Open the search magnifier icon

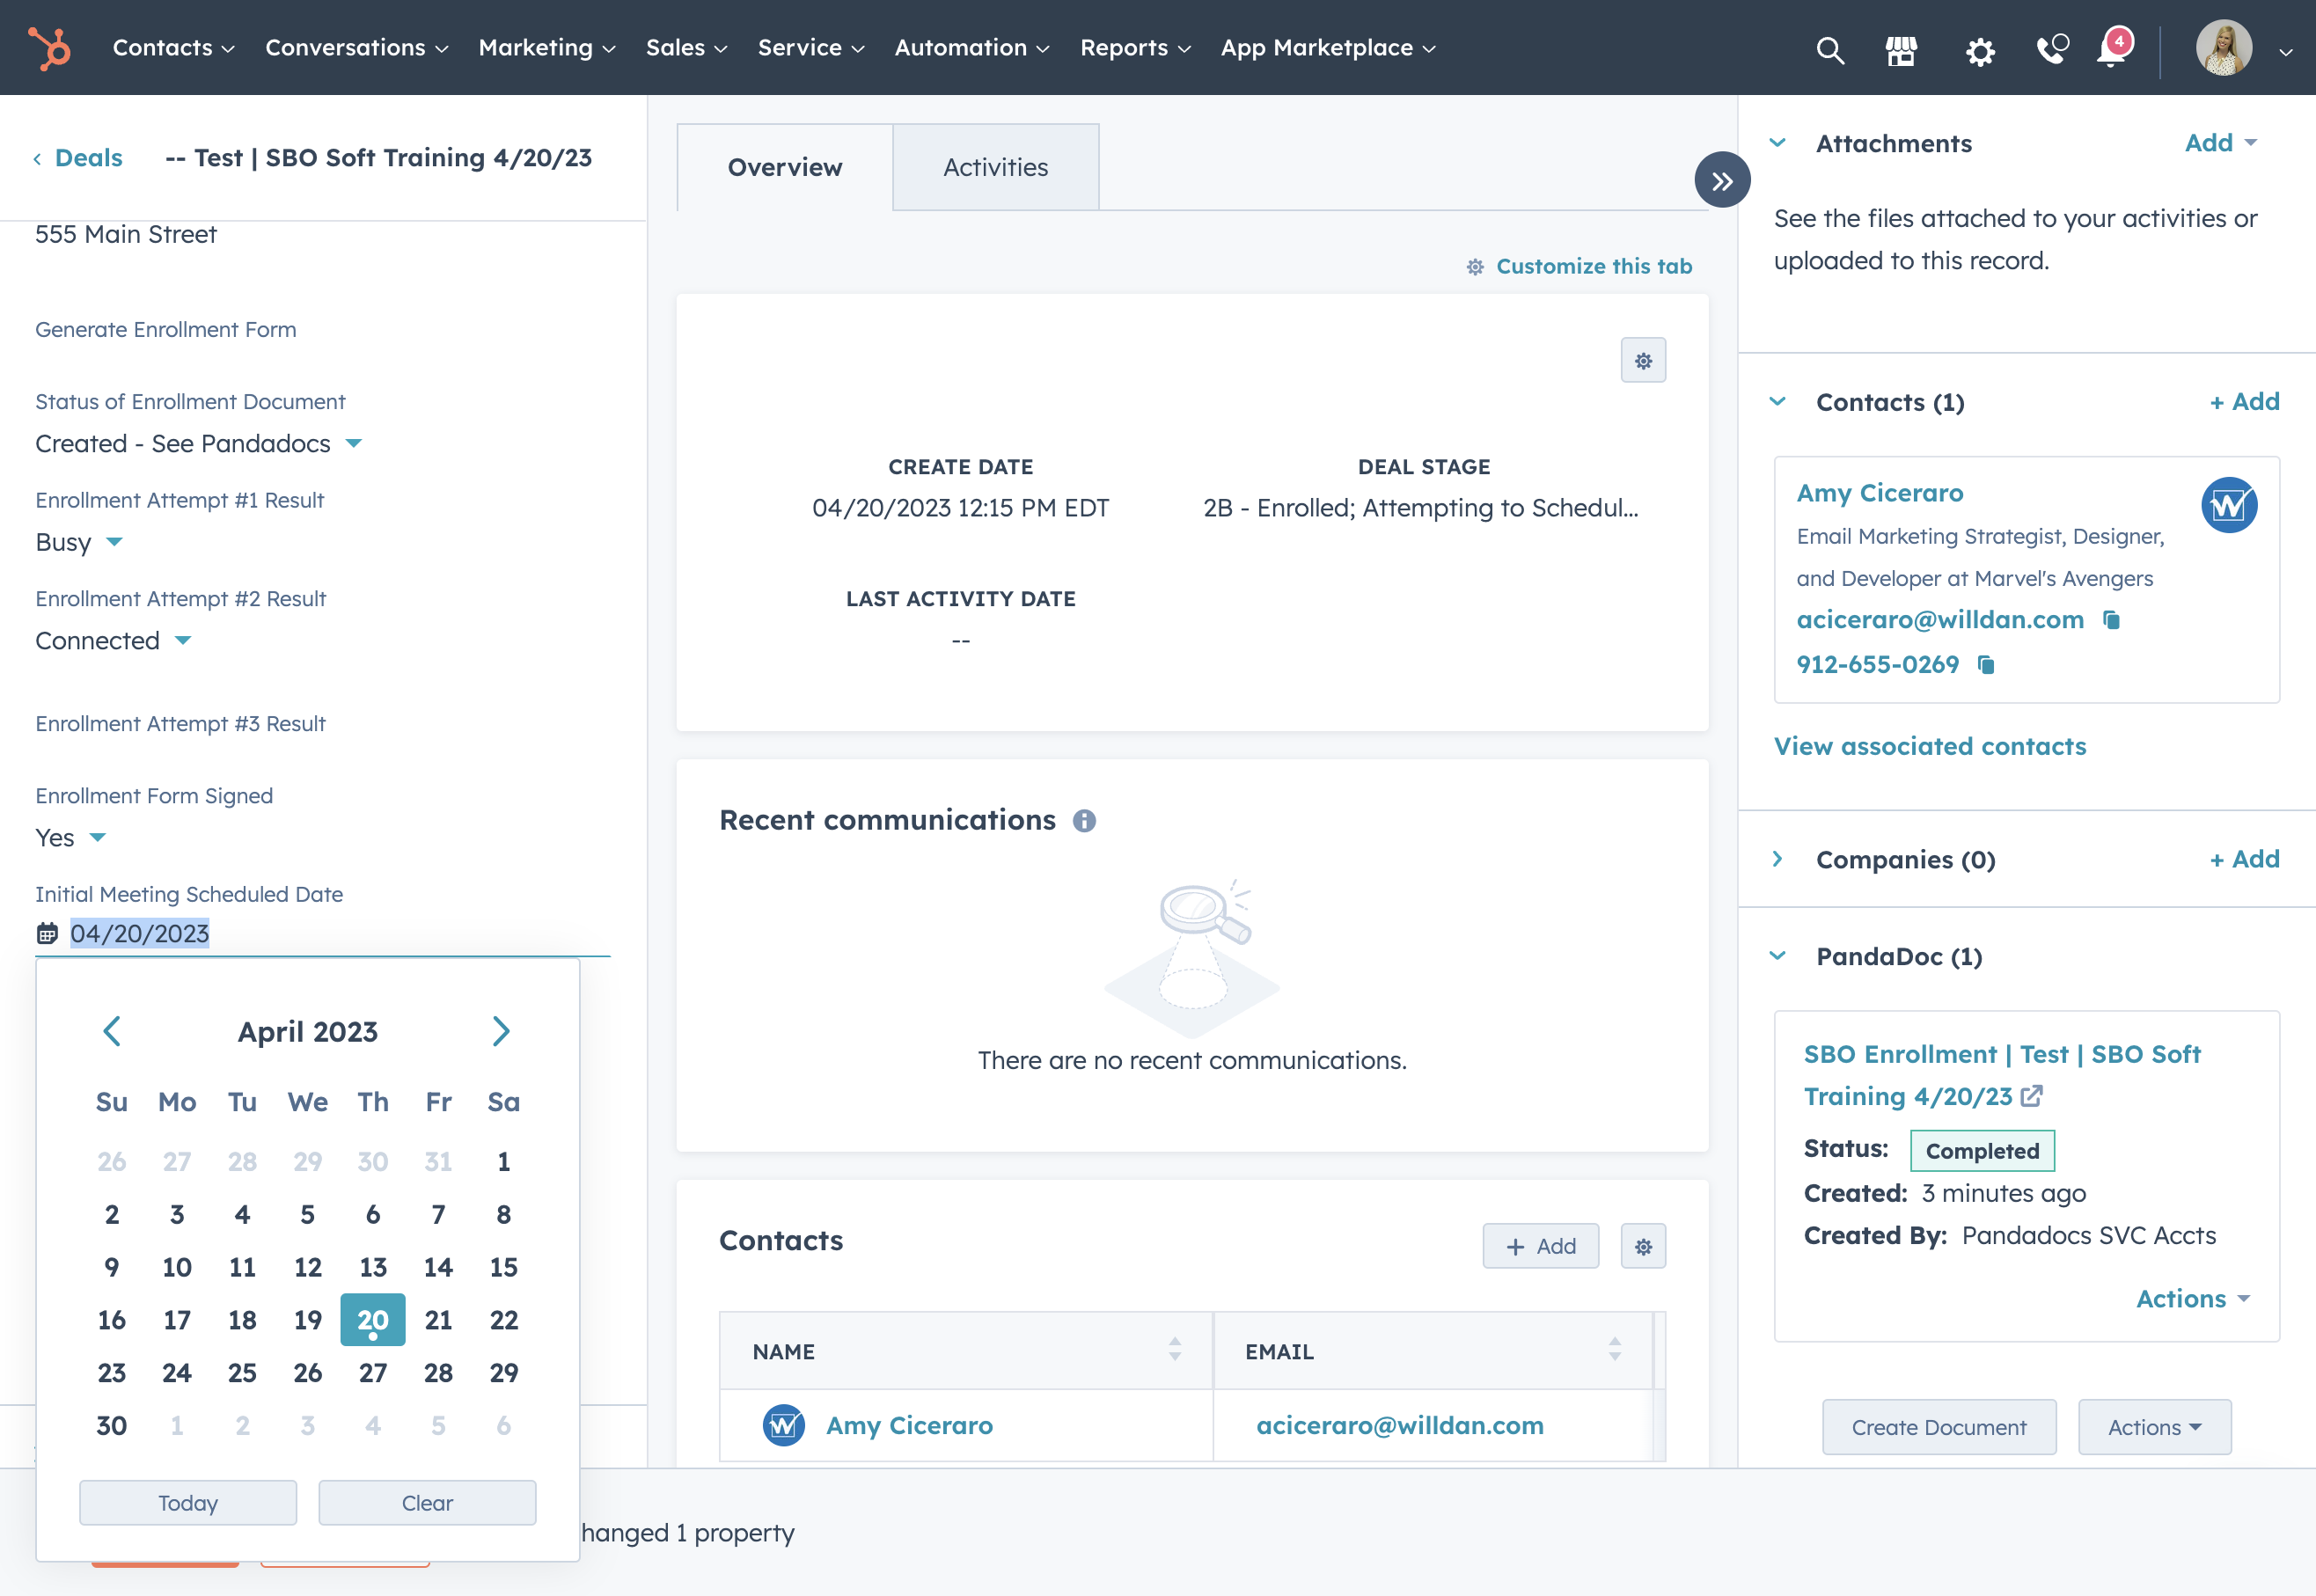point(1829,49)
